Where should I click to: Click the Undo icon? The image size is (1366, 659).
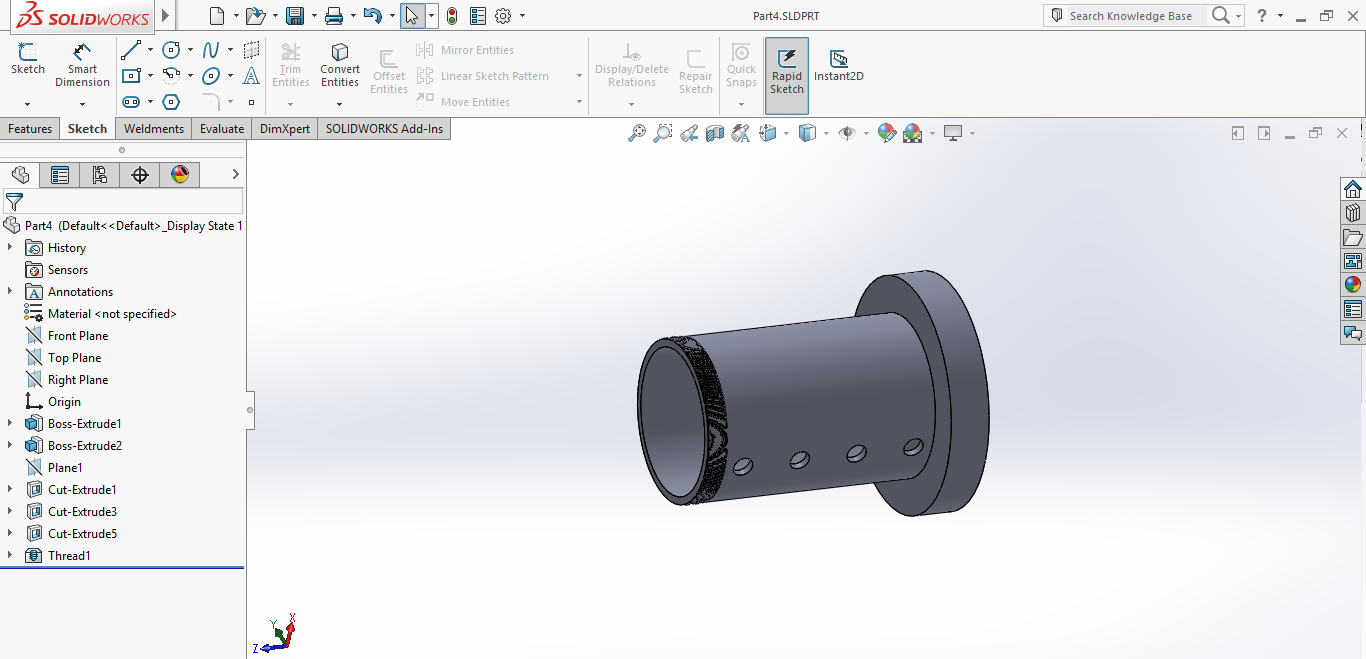[x=373, y=16]
